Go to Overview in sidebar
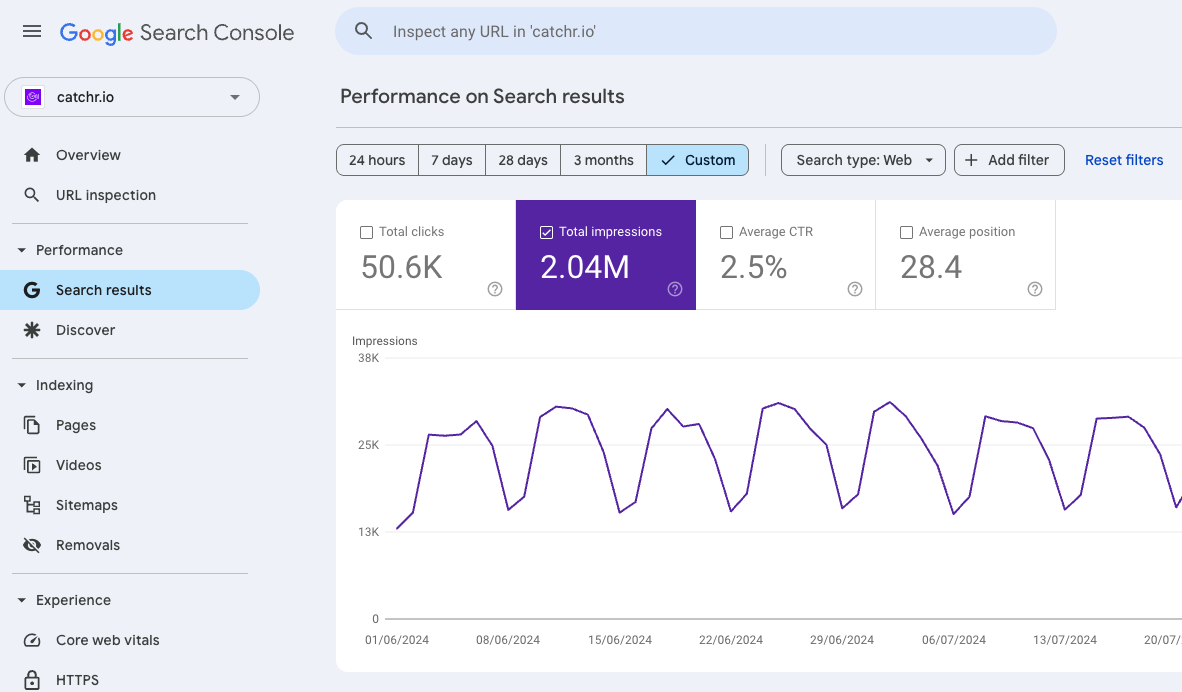Screen dimensions: 1182x692 (130, 155)
